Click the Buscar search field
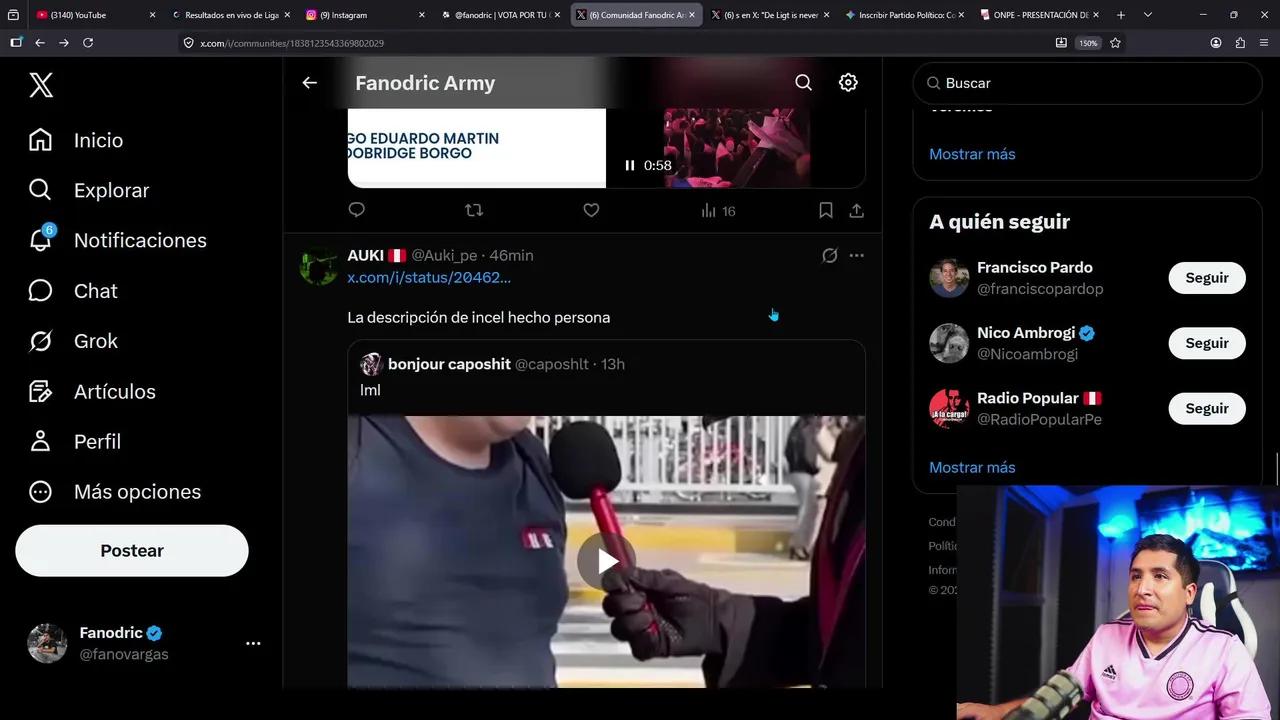 (x=1087, y=83)
